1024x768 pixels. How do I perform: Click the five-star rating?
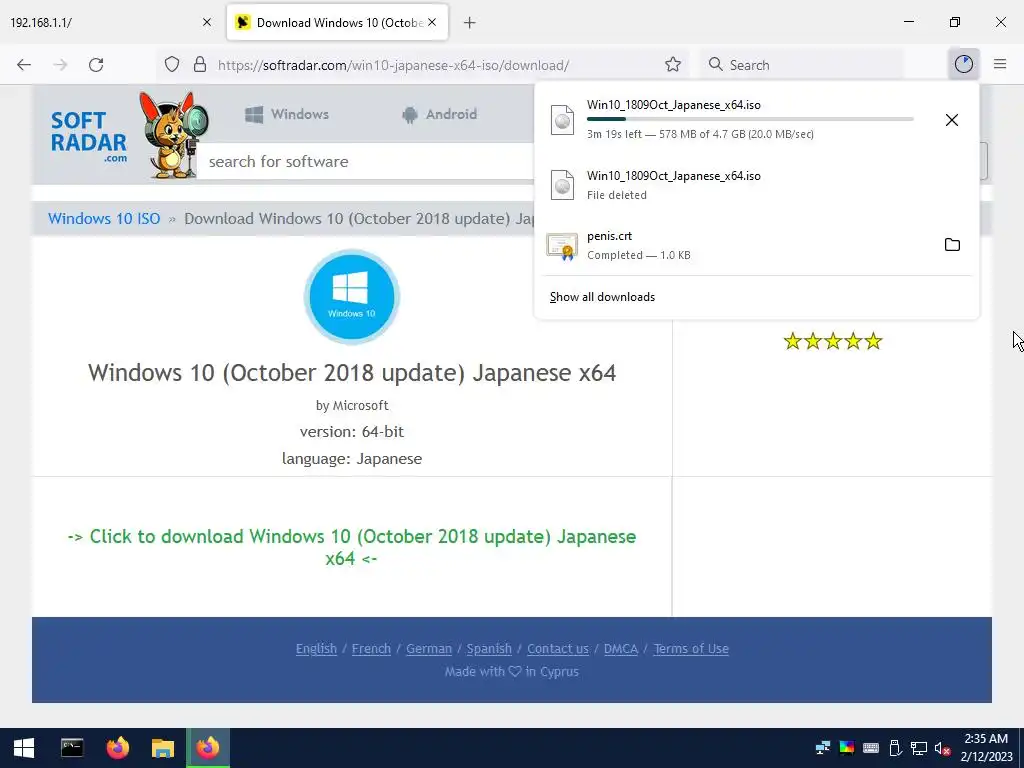pos(833,341)
